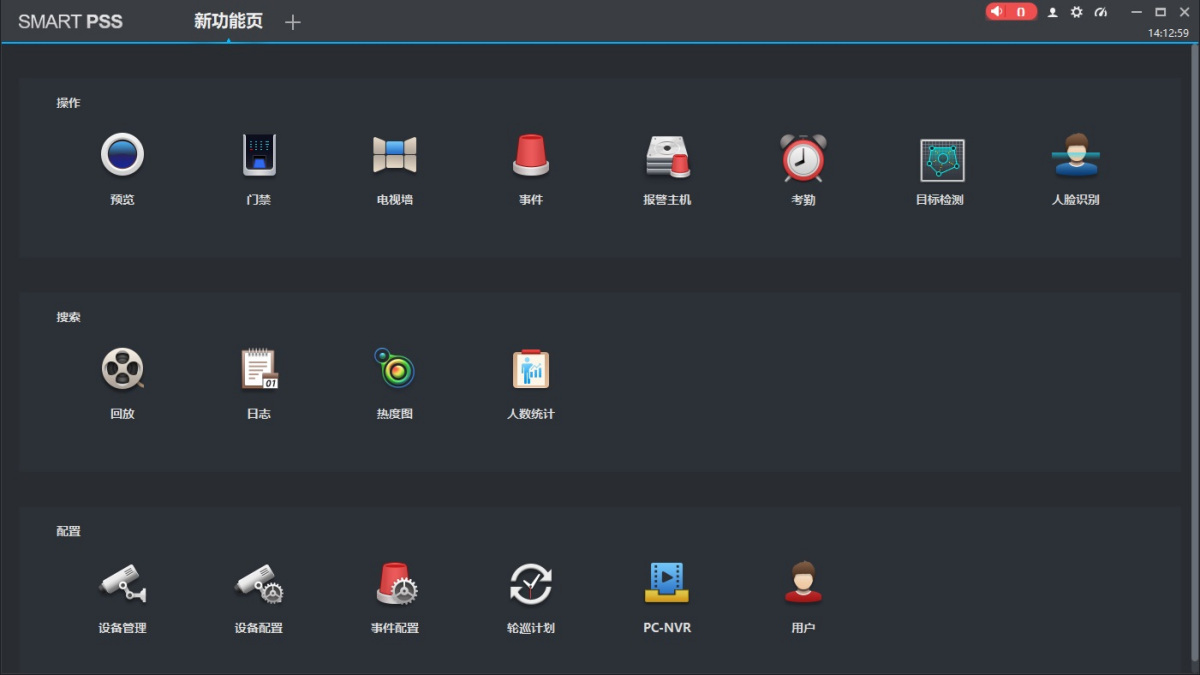This screenshot has height=675, width=1200.
Task: Select the 新功能页 tab
Action: tap(228, 22)
